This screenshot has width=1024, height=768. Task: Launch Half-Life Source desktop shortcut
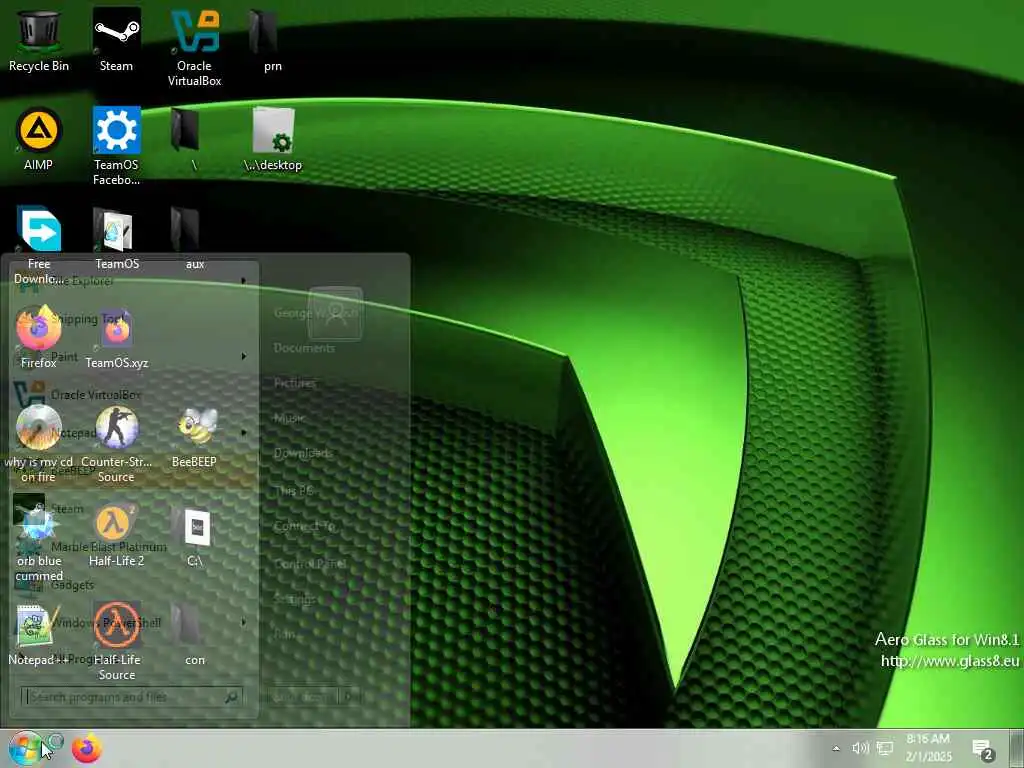[116, 641]
